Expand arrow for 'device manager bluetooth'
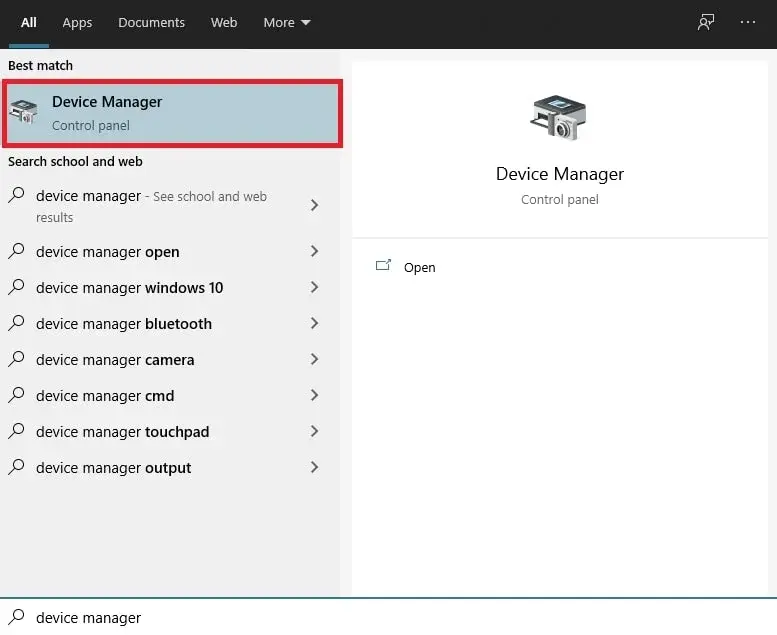This screenshot has width=777, height=635. [x=314, y=323]
